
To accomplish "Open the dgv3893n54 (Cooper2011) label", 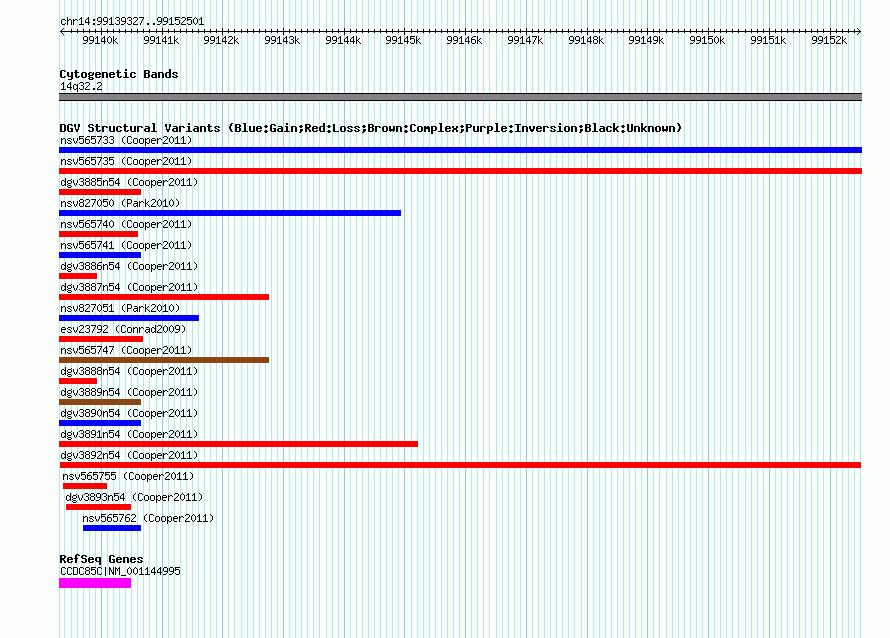I will pyautogui.click(x=134, y=497).
